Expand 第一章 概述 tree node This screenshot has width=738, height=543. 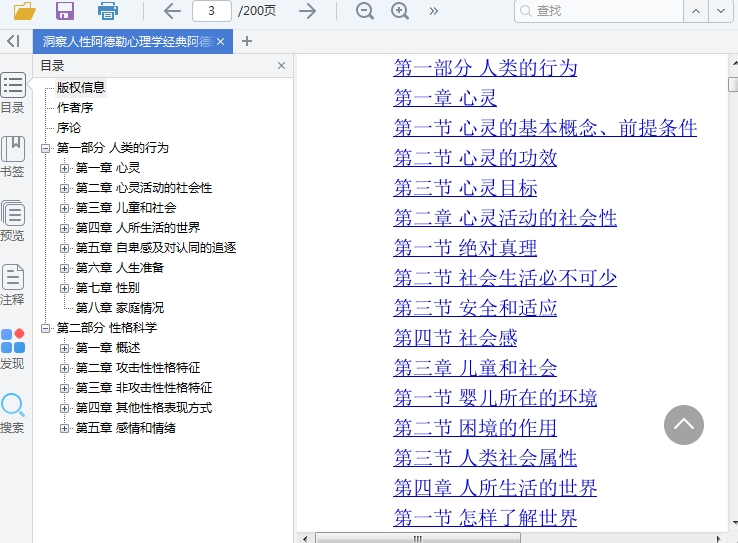coord(64,348)
